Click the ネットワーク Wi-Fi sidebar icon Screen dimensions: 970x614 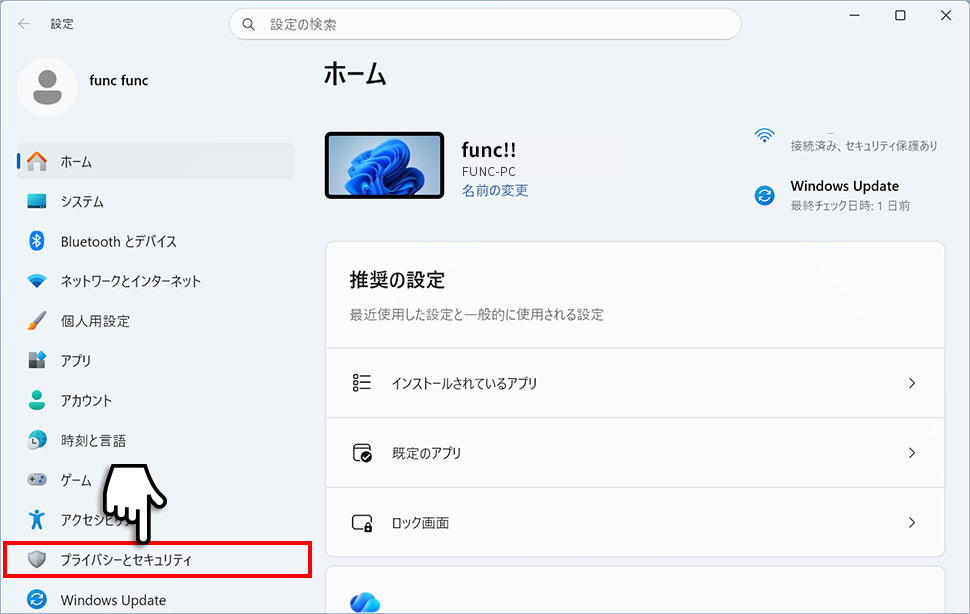coord(36,281)
